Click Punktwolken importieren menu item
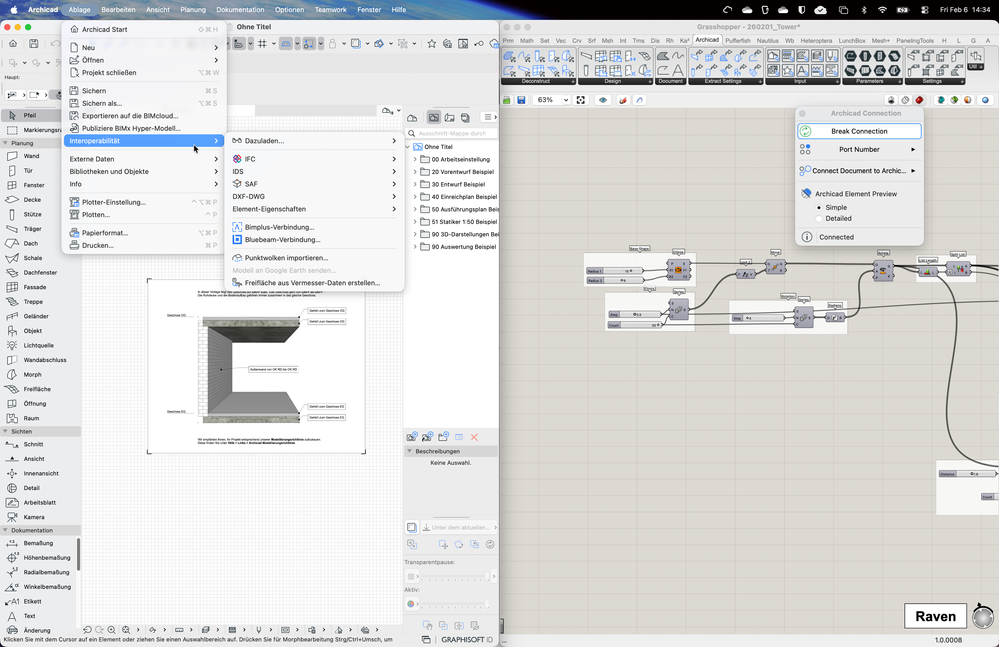Screen dimensions: 999x647 pos(315,258)
